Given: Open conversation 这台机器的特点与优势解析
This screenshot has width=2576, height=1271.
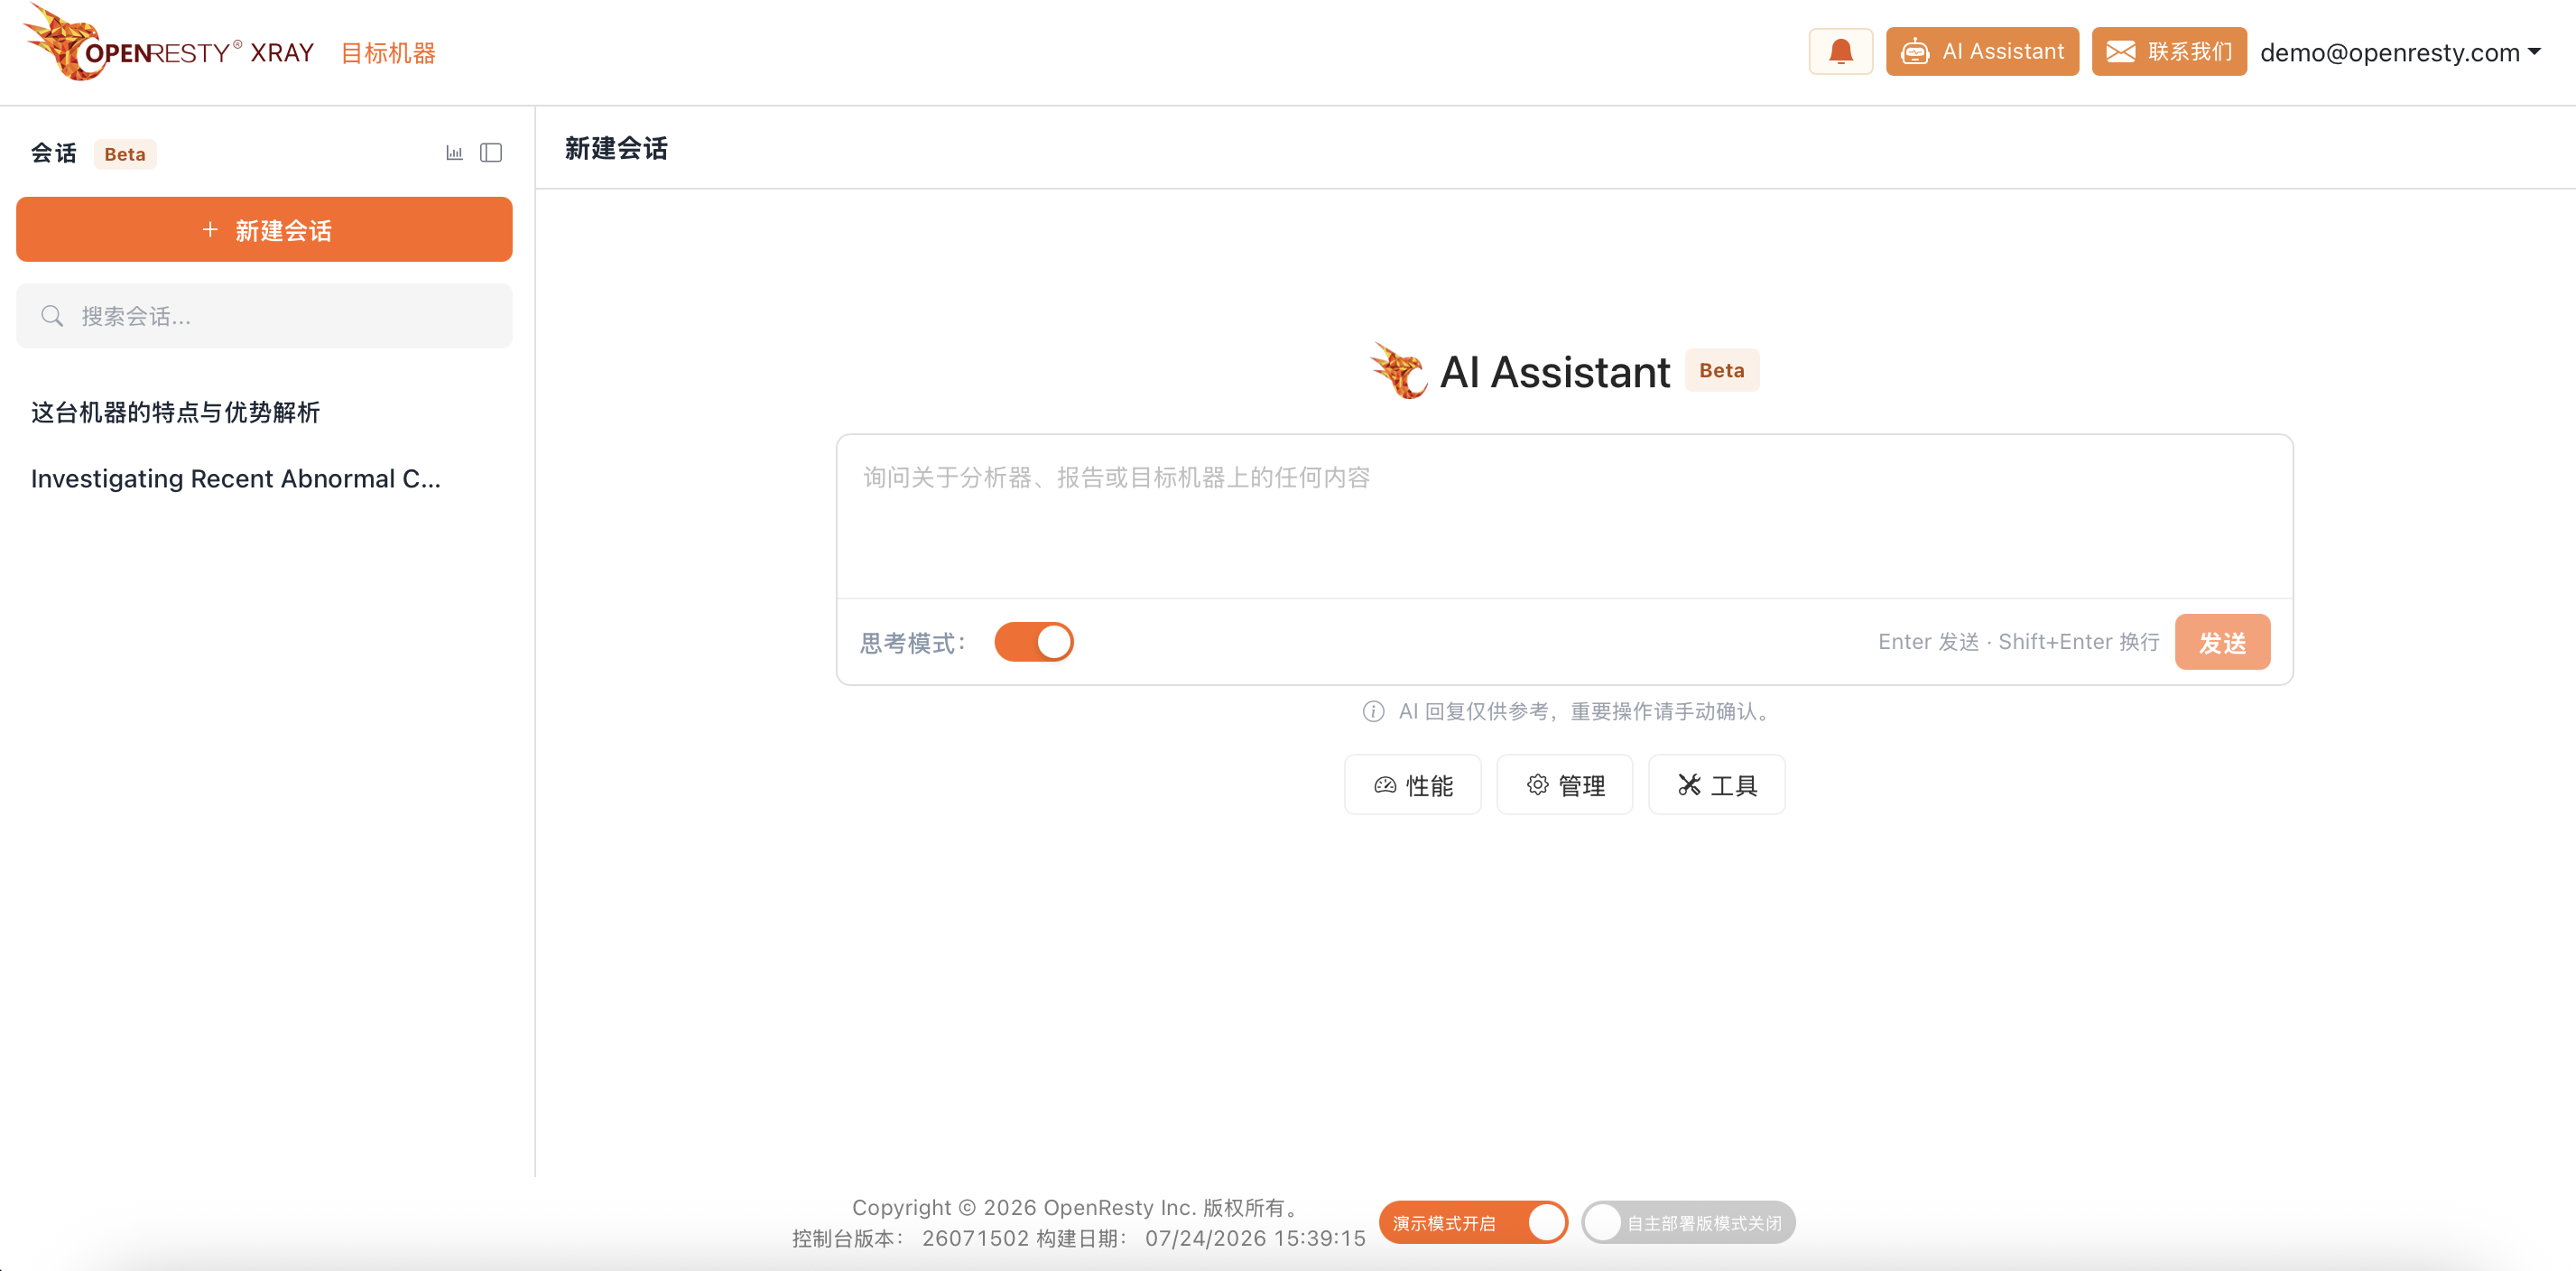Looking at the screenshot, I should pos(175,412).
